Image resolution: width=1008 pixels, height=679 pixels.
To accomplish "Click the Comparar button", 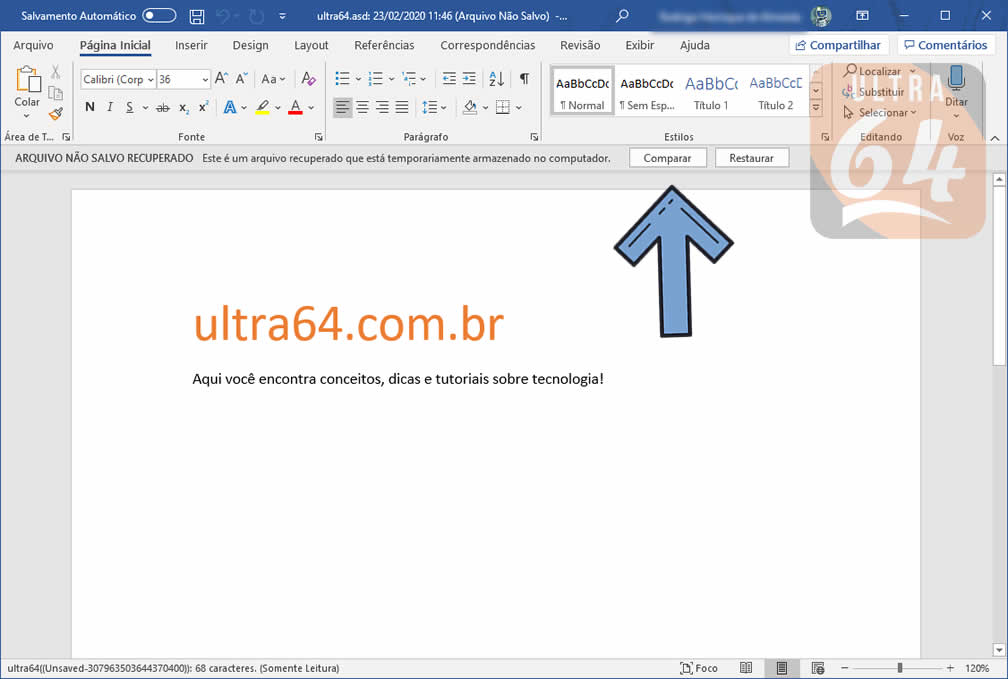I will click(667, 158).
